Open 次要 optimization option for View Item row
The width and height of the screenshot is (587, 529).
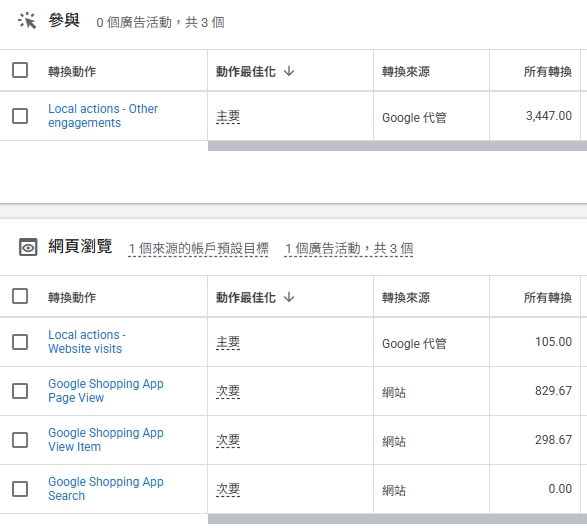(228, 441)
